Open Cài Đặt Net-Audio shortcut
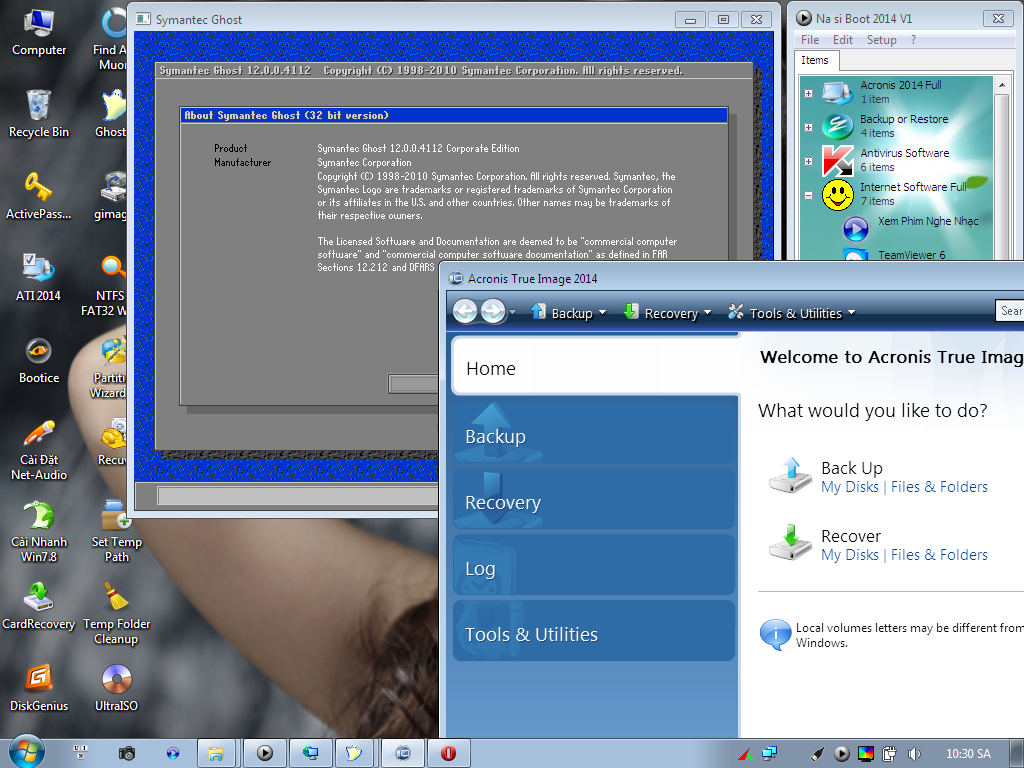The width and height of the screenshot is (1024, 768). [39, 449]
